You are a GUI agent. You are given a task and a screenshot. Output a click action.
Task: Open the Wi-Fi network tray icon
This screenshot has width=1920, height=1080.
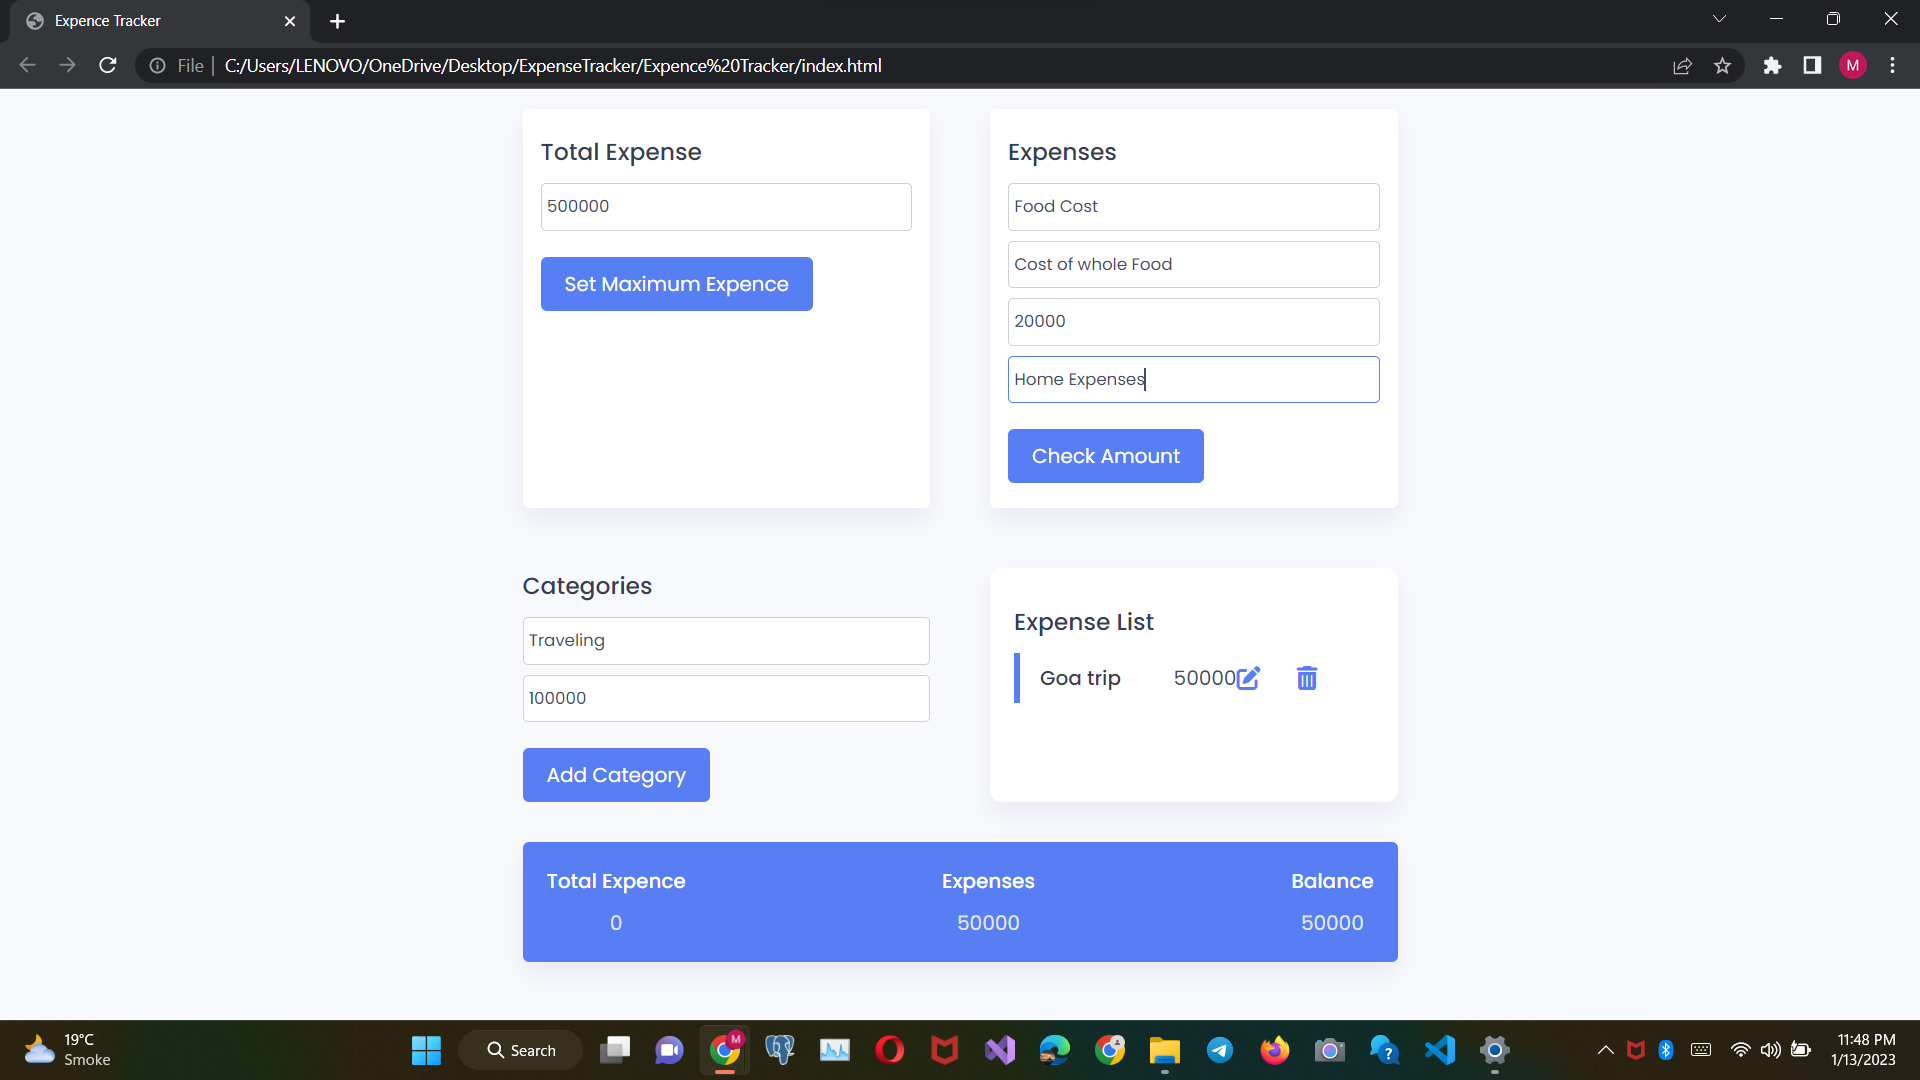click(x=1741, y=1050)
